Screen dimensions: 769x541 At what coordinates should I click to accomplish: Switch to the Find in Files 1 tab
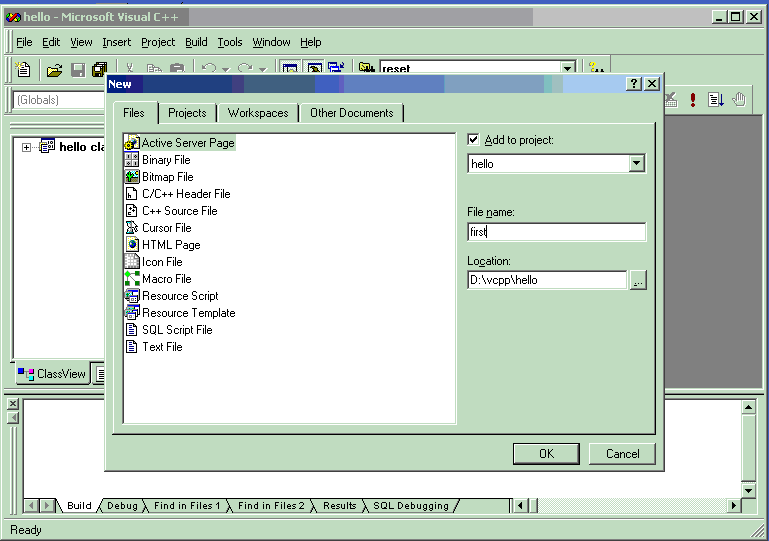[x=187, y=506]
